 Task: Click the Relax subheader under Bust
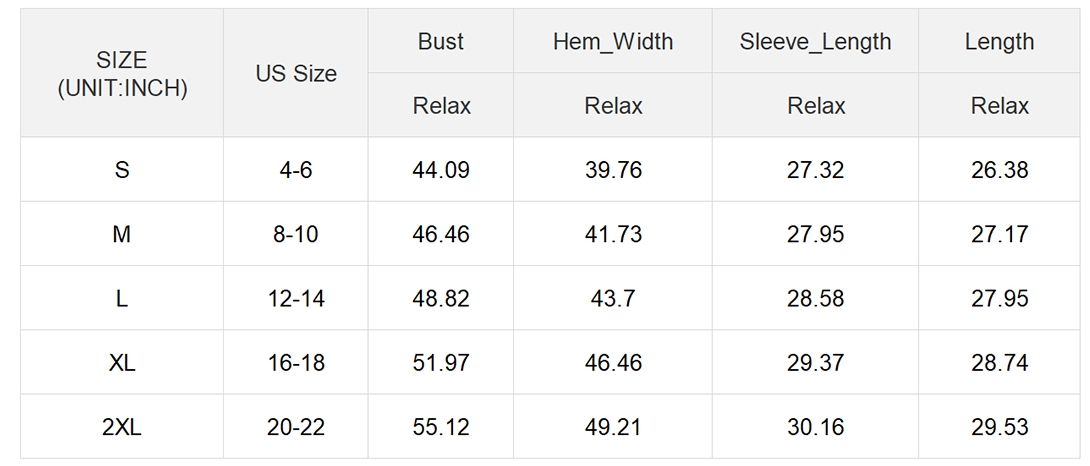[x=441, y=106]
